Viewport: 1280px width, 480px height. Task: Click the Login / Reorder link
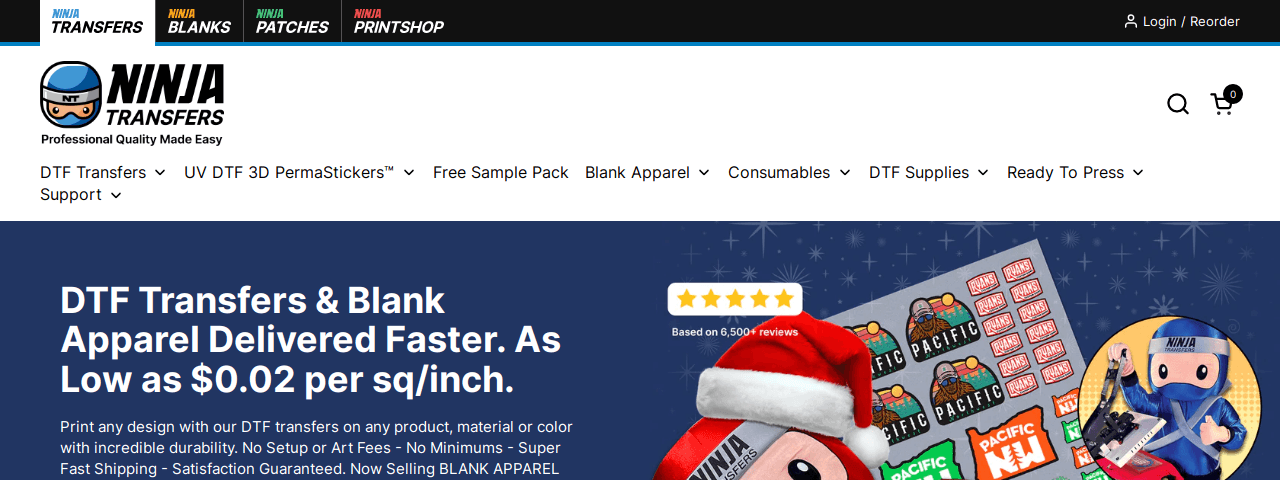(x=1191, y=21)
